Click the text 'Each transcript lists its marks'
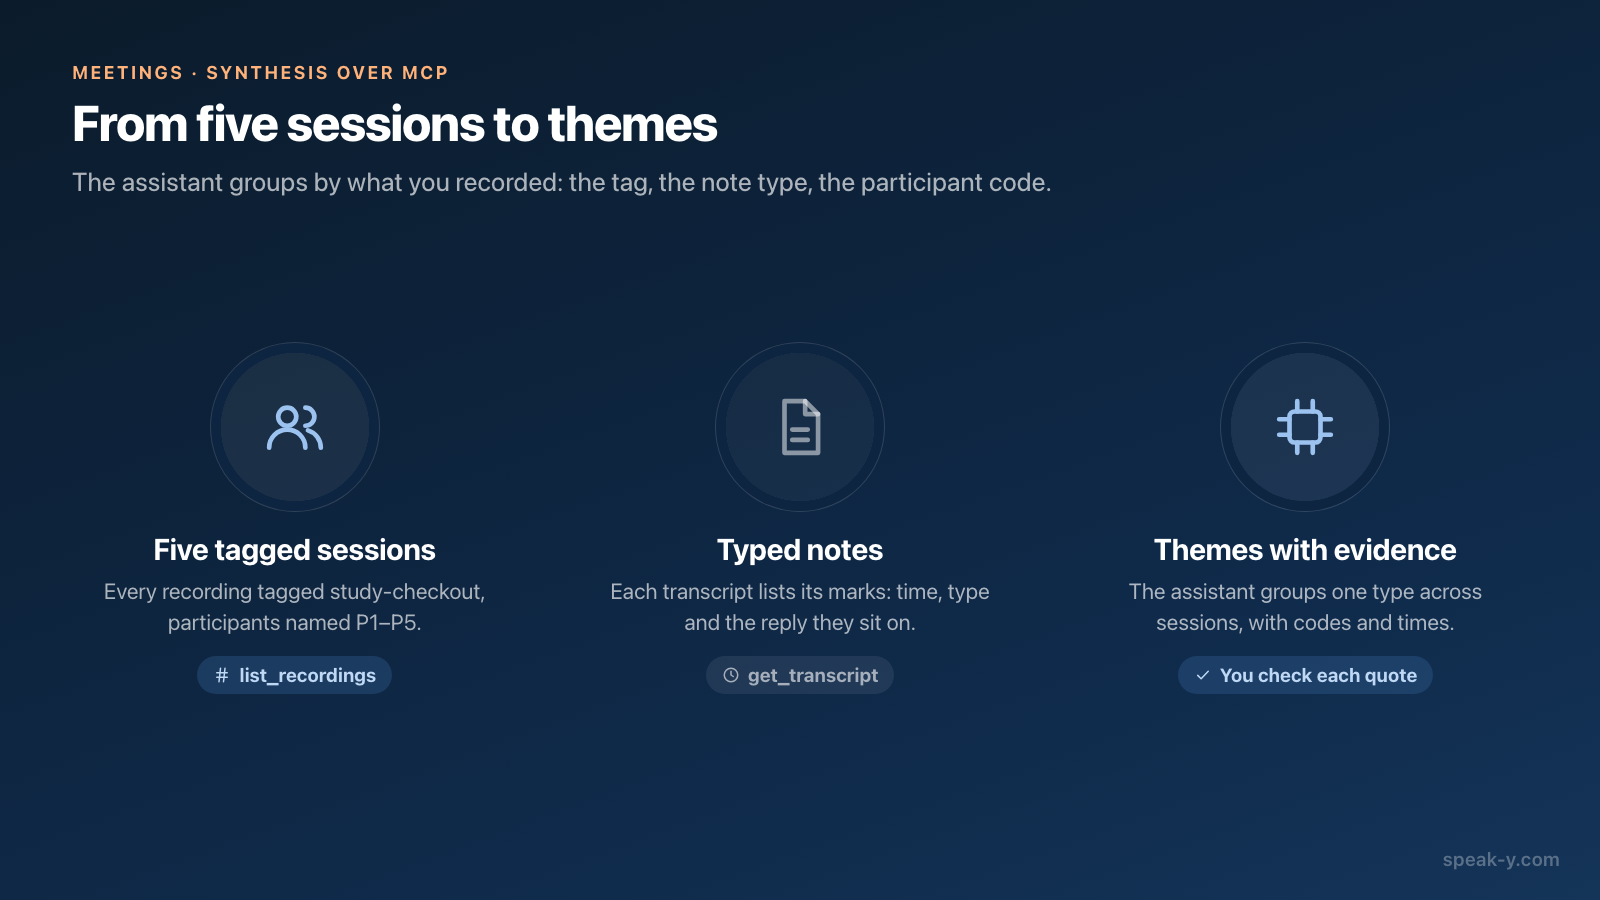Viewport: 1600px width, 900px height. [749, 592]
